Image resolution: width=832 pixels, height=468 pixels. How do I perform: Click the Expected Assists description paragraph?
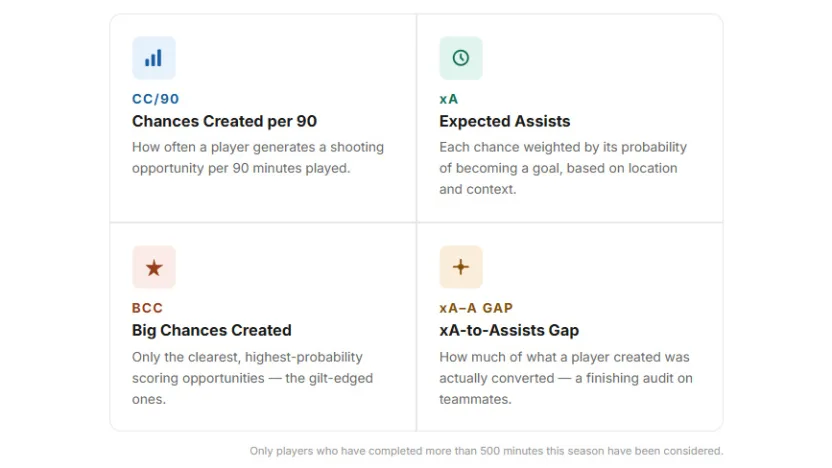click(x=562, y=168)
